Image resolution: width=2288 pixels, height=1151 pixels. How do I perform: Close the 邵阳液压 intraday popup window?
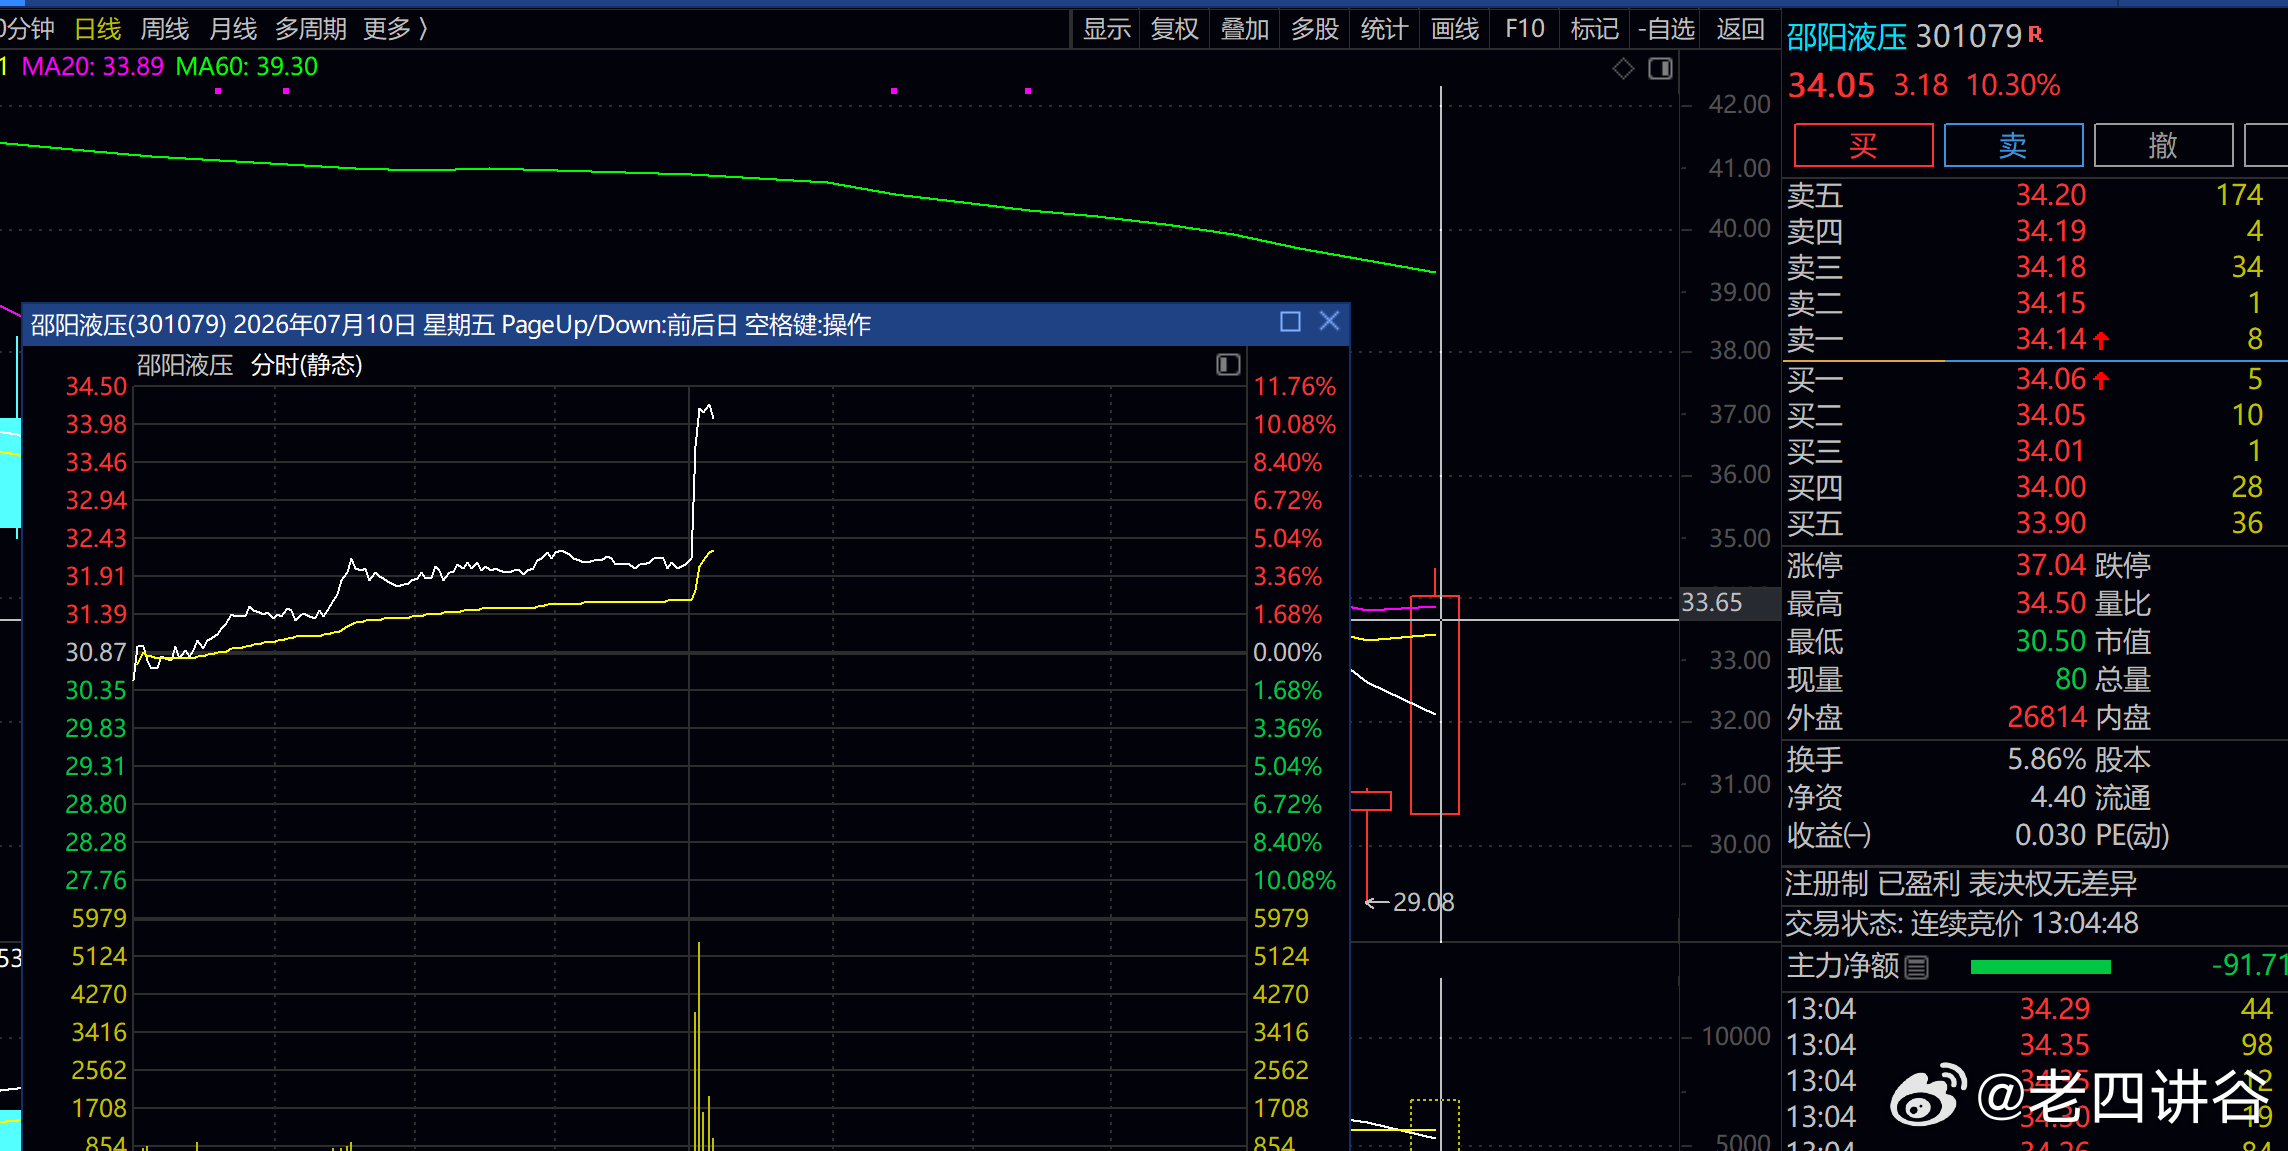1329,321
